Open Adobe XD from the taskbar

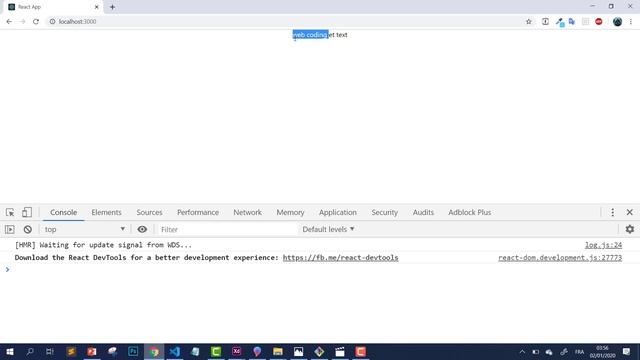pos(236,351)
